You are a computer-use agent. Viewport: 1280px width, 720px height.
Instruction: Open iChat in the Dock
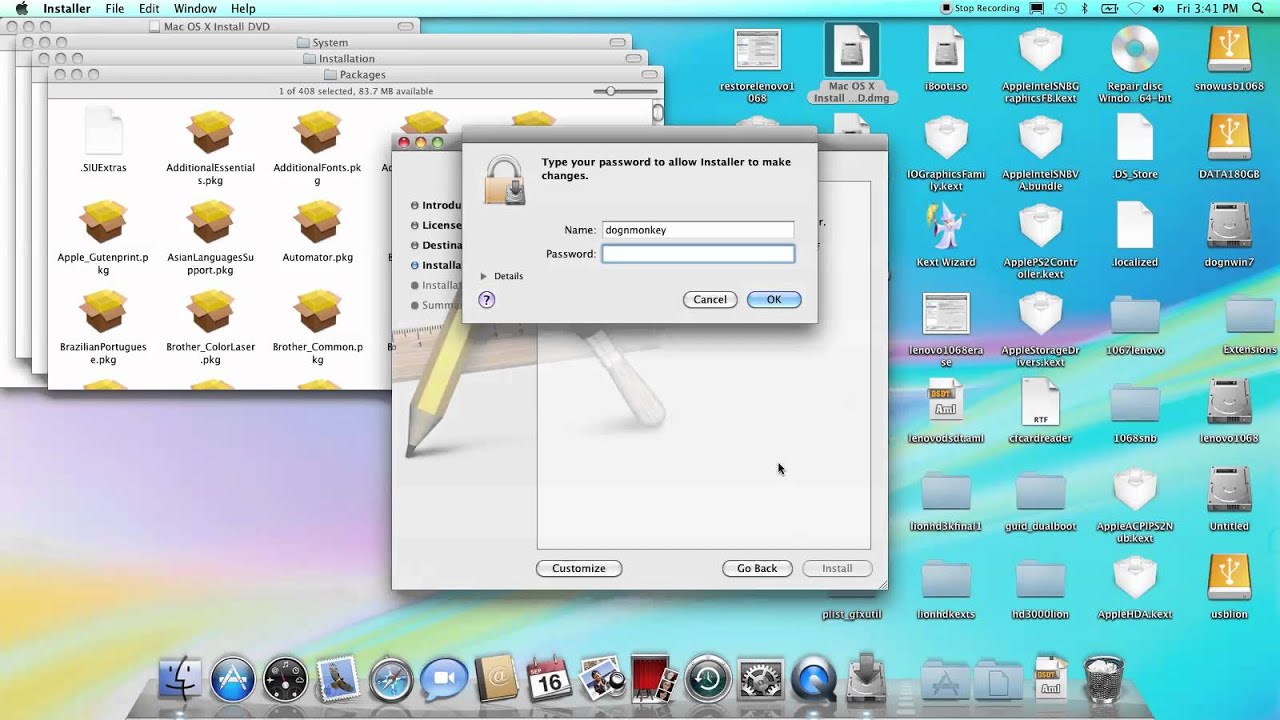[444, 680]
